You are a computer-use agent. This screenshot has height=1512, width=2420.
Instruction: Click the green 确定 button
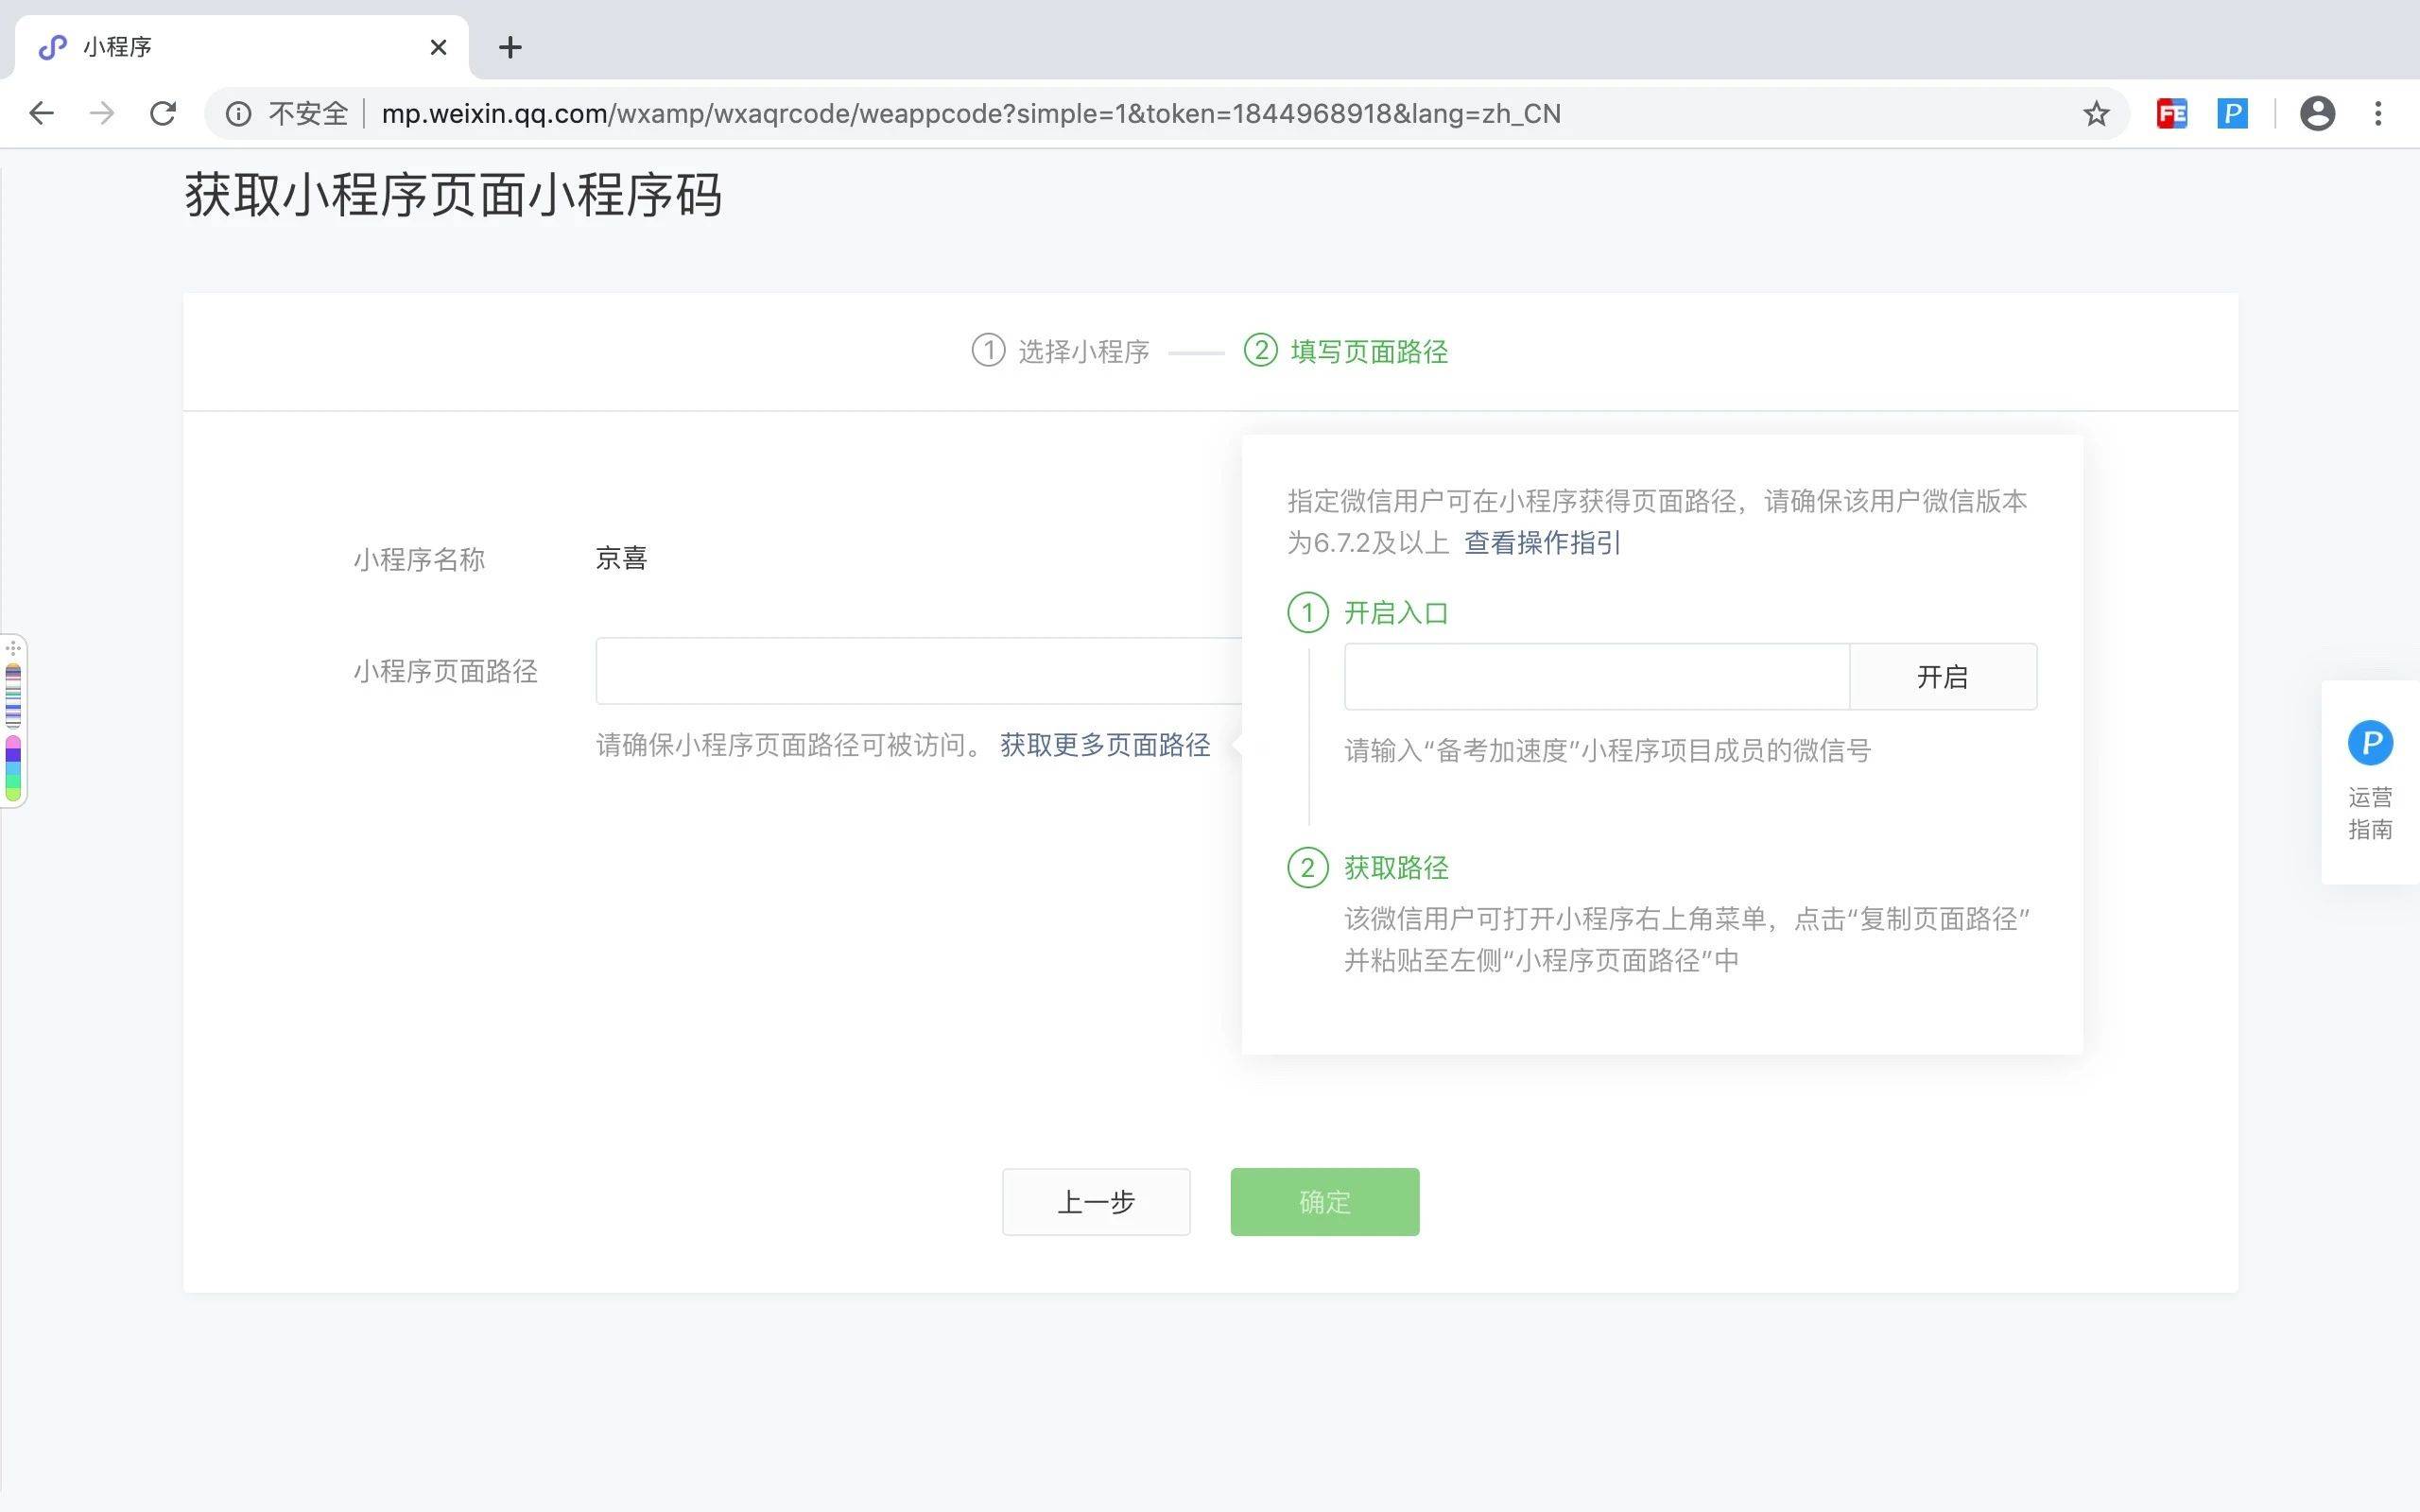(1324, 1201)
